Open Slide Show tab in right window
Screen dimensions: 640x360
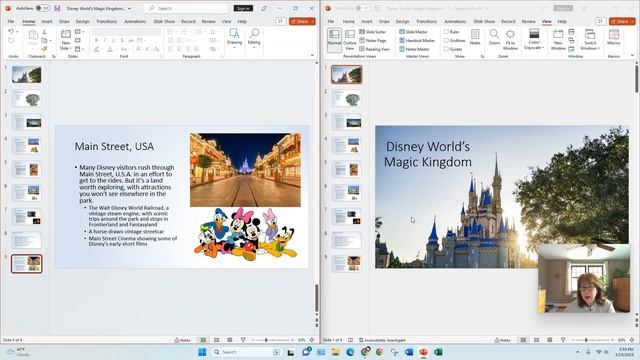click(484, 21)
